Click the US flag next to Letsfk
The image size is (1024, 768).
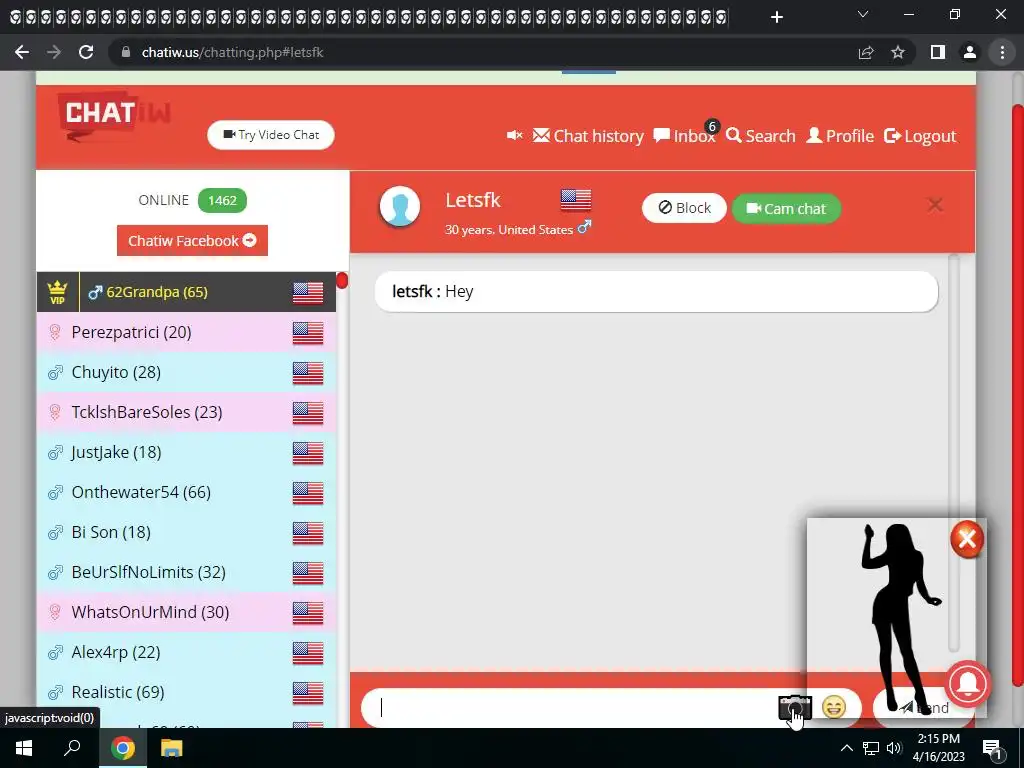tap(576, 200)
